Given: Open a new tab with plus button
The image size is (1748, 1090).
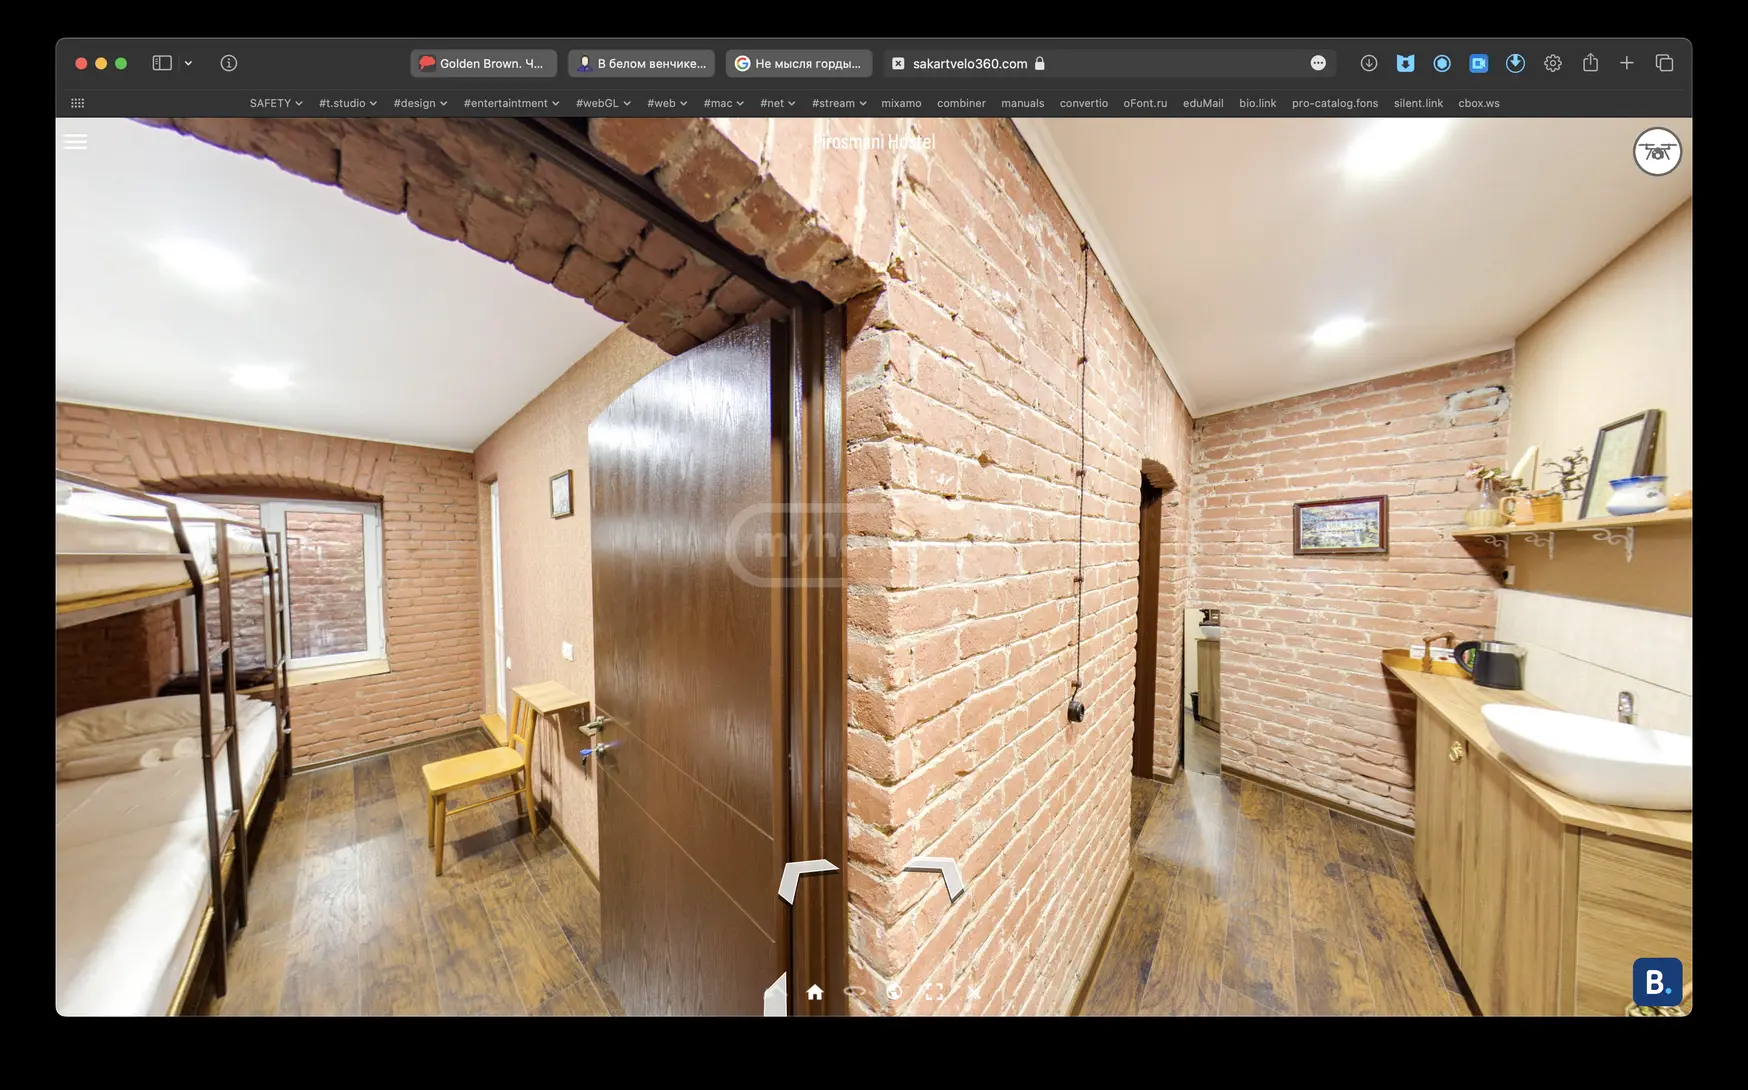Looking at the screenshot, I should click(x=1627, y=63).
